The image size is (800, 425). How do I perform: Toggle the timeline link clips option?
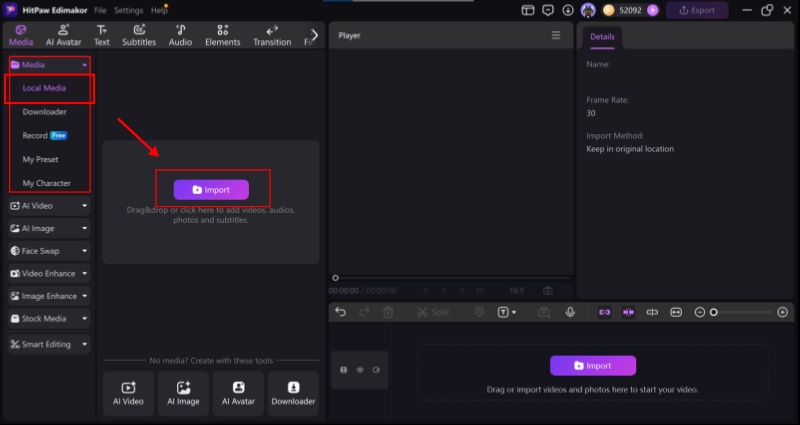coord(605,312)
